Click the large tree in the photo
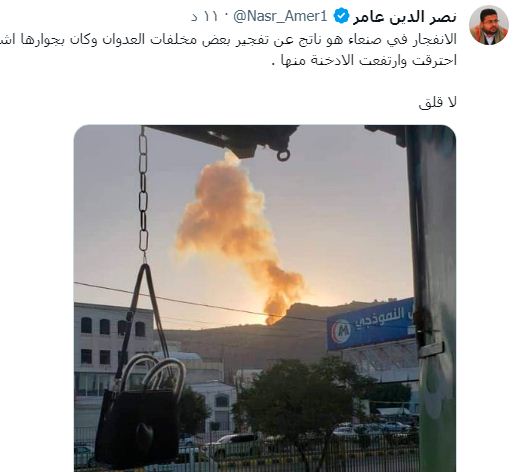The image size is (519, 472). click(300, 400)
